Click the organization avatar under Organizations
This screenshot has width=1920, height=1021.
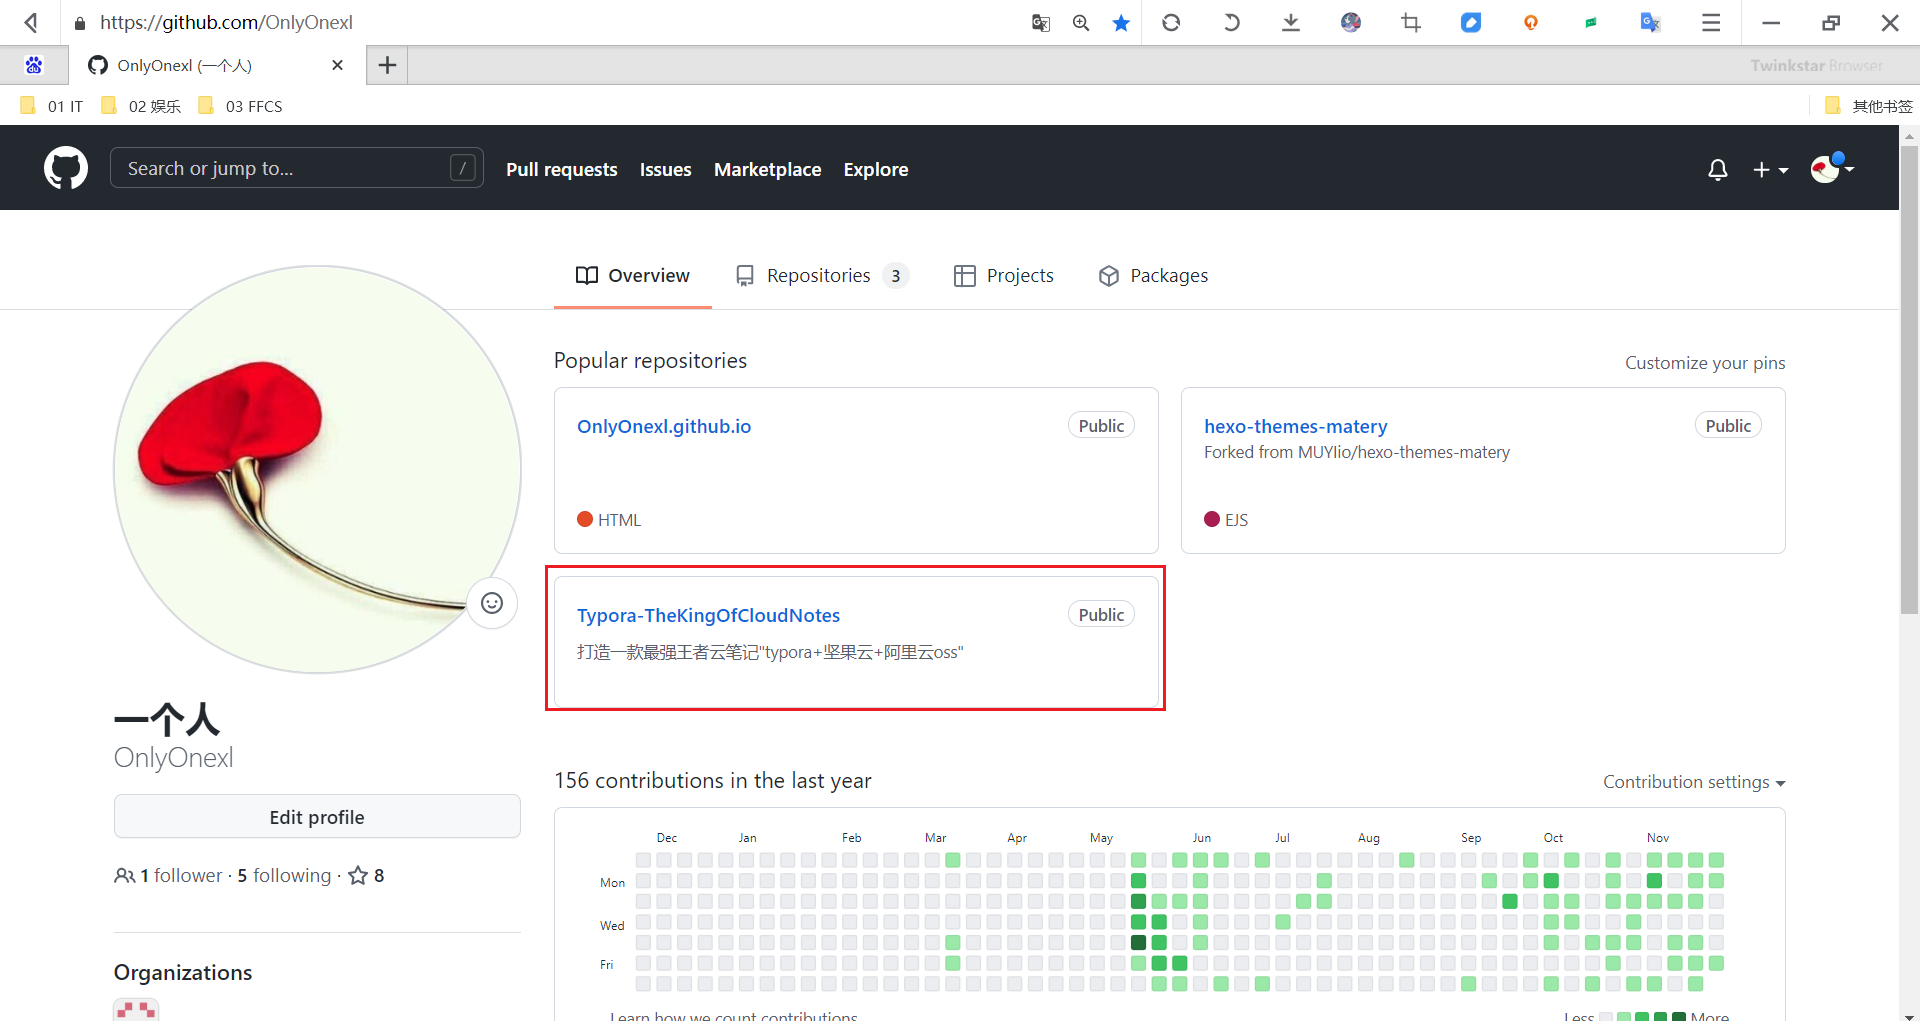pyautogui.click(x=136, y=1010)
